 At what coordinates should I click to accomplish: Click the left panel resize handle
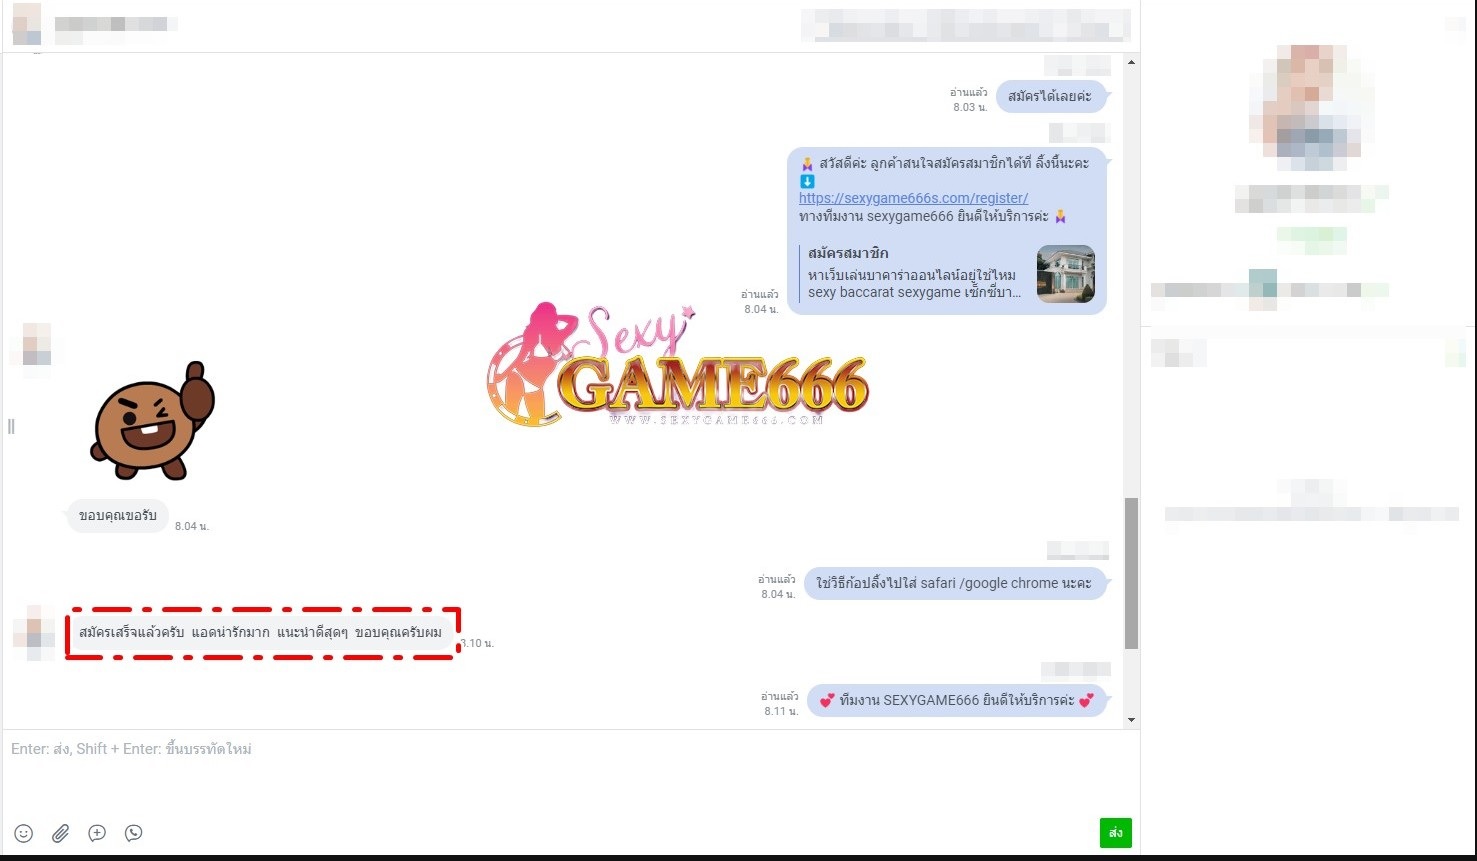click(x=11, y=427)
